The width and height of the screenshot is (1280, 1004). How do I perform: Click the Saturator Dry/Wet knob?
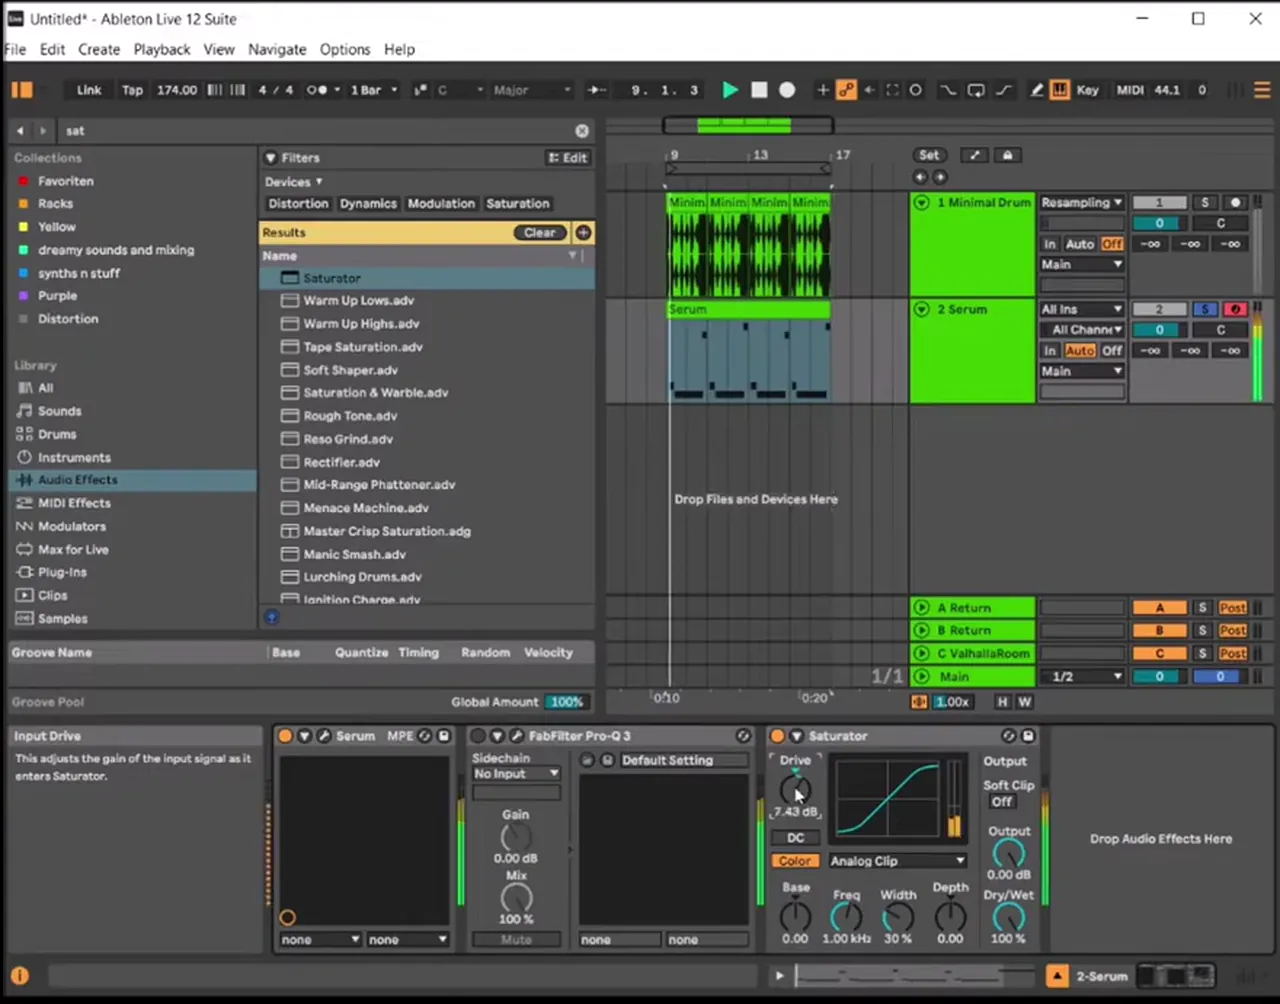coord(1008,915)
